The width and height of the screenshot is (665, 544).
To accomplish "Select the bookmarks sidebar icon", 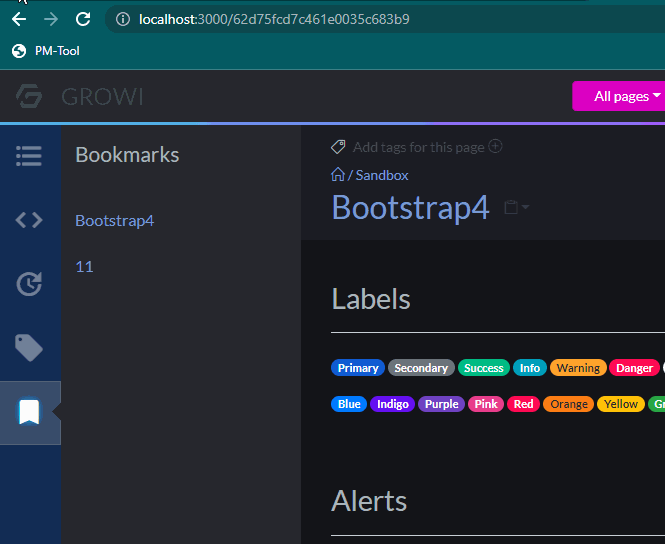I will click(29, 412).
